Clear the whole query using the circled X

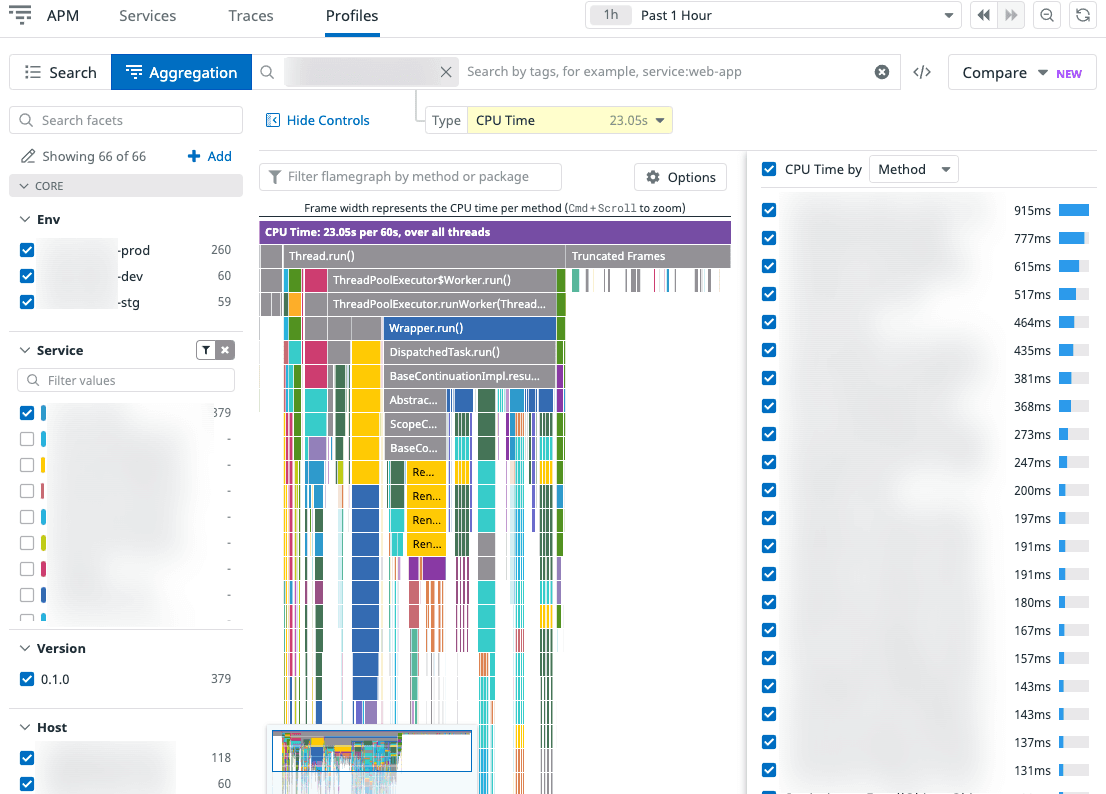882,72
